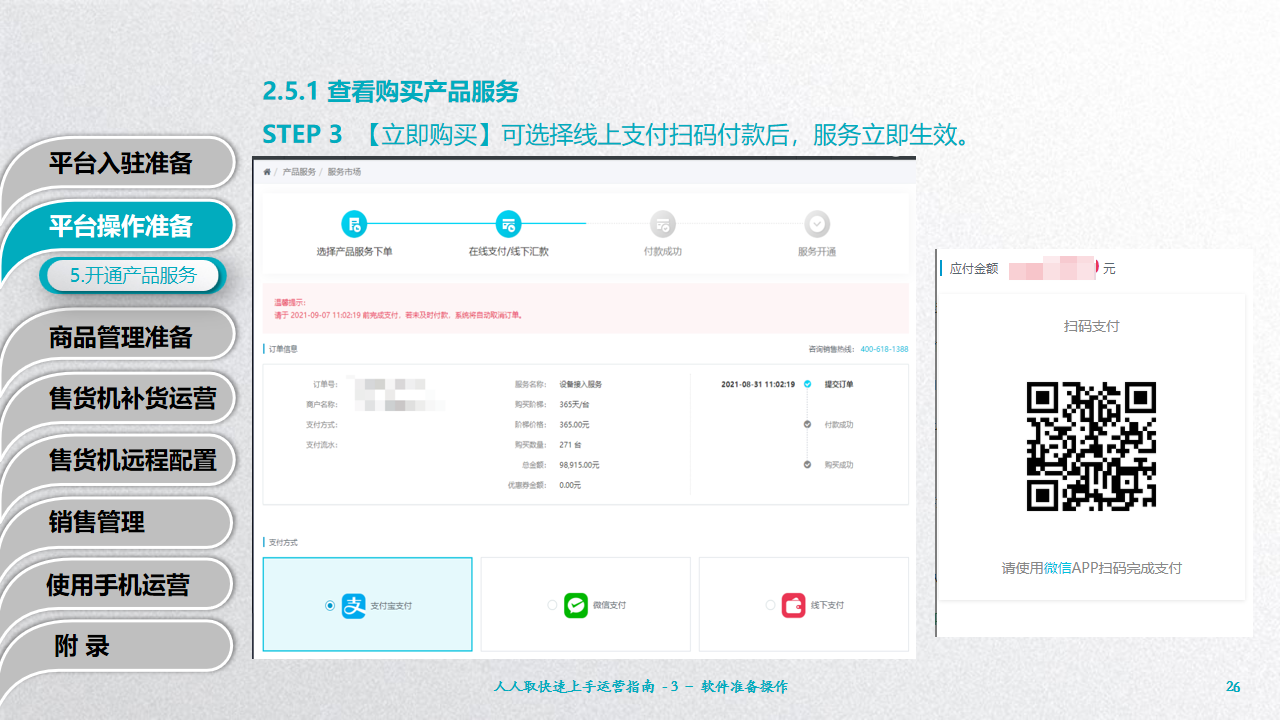Go to 商品管理准备 section
Image resolution: width=1280 pixels, height=720 pixels.
(120, 337)
